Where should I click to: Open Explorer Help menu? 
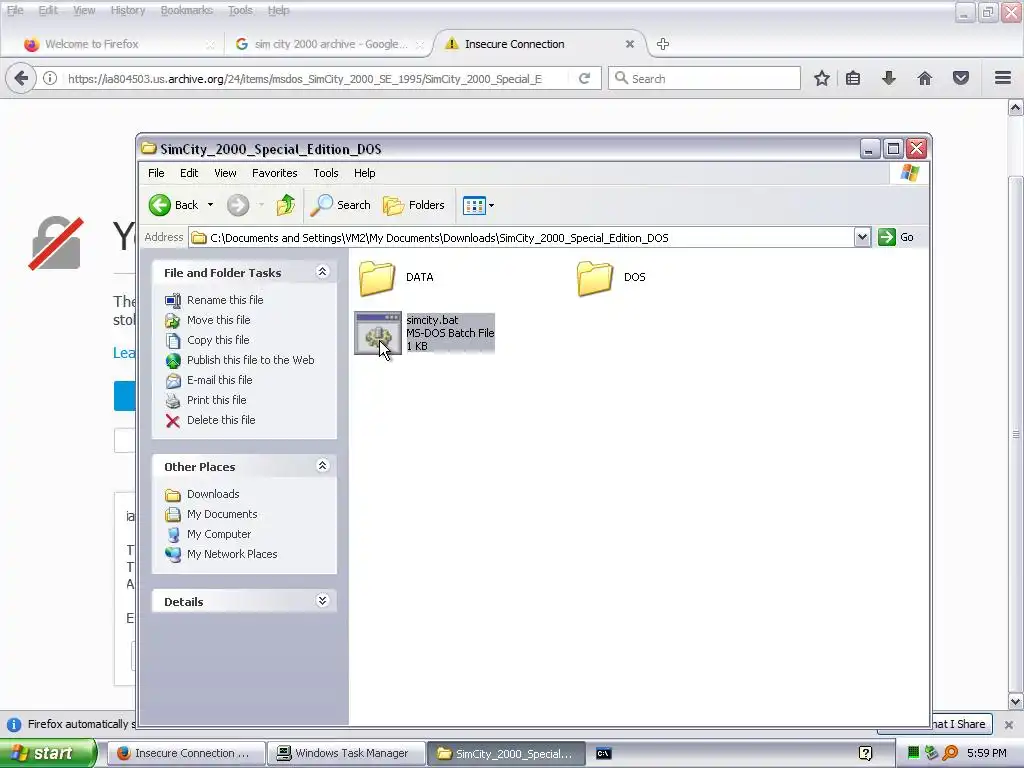[364, 173]
